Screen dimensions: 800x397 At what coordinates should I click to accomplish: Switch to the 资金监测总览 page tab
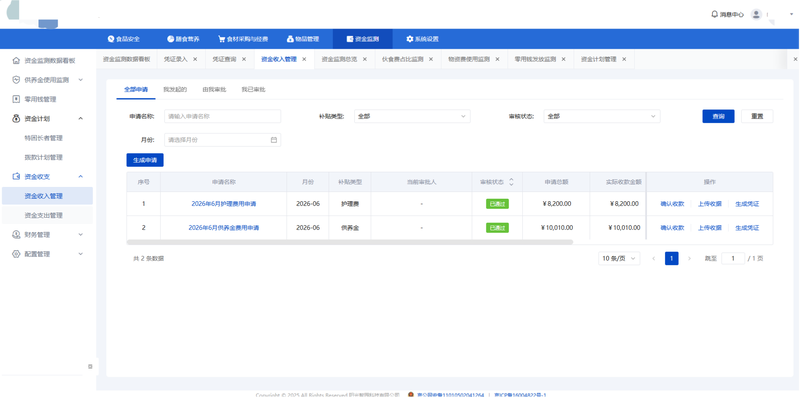[x=339, y=59]
